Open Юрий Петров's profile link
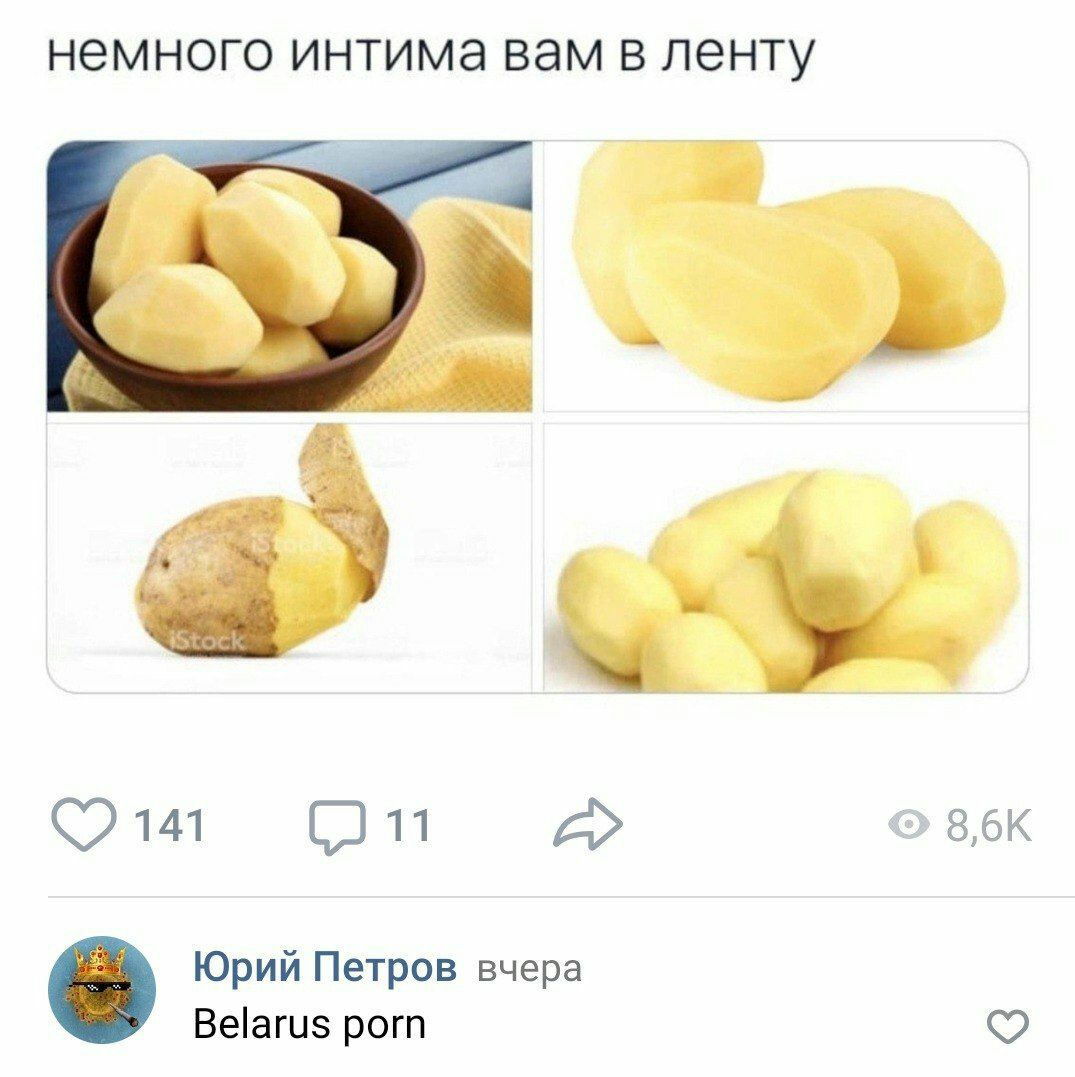Image resolution: width=1075 pixels, height=1077 pixels. [x=325, y=967]
